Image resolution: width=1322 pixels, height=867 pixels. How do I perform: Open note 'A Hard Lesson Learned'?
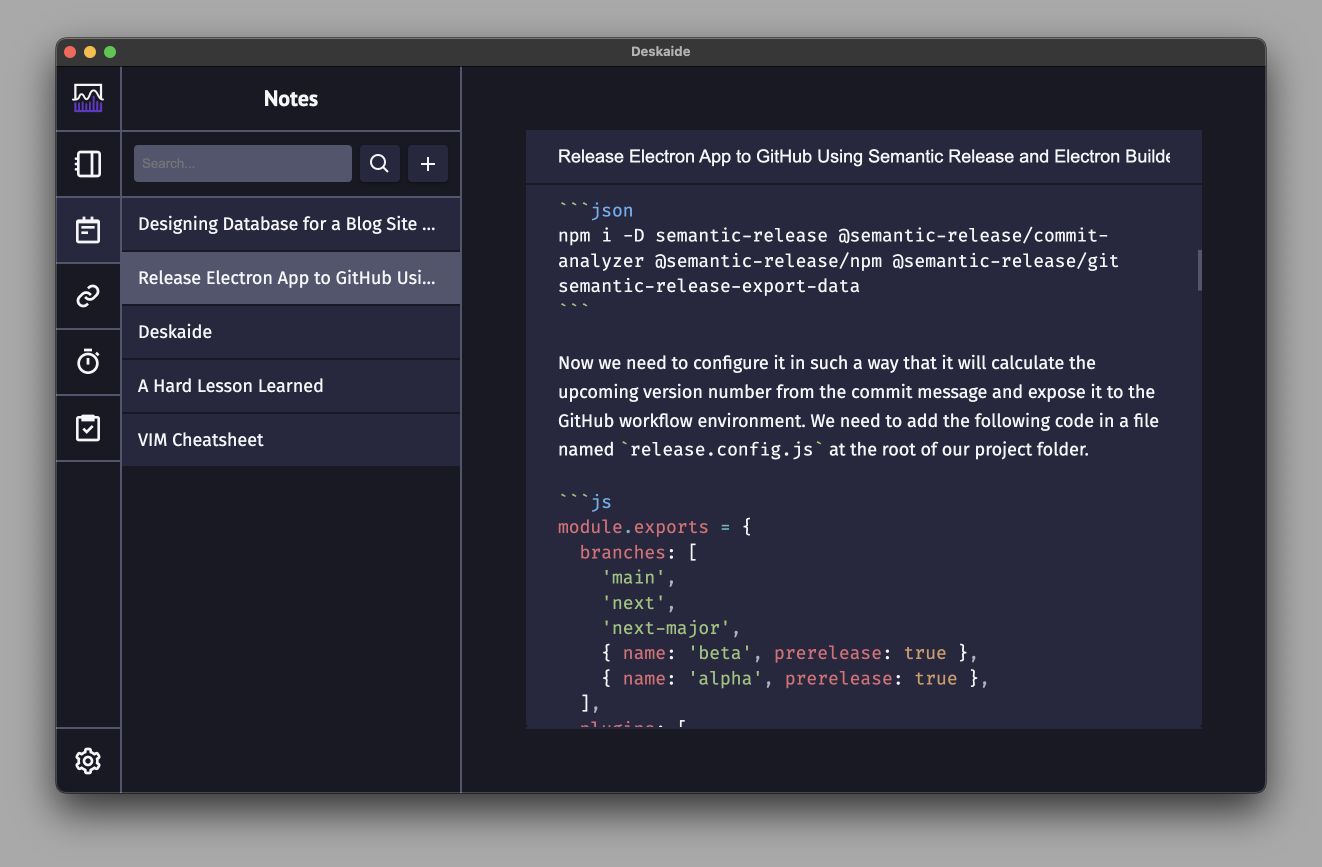pos(291,386)
